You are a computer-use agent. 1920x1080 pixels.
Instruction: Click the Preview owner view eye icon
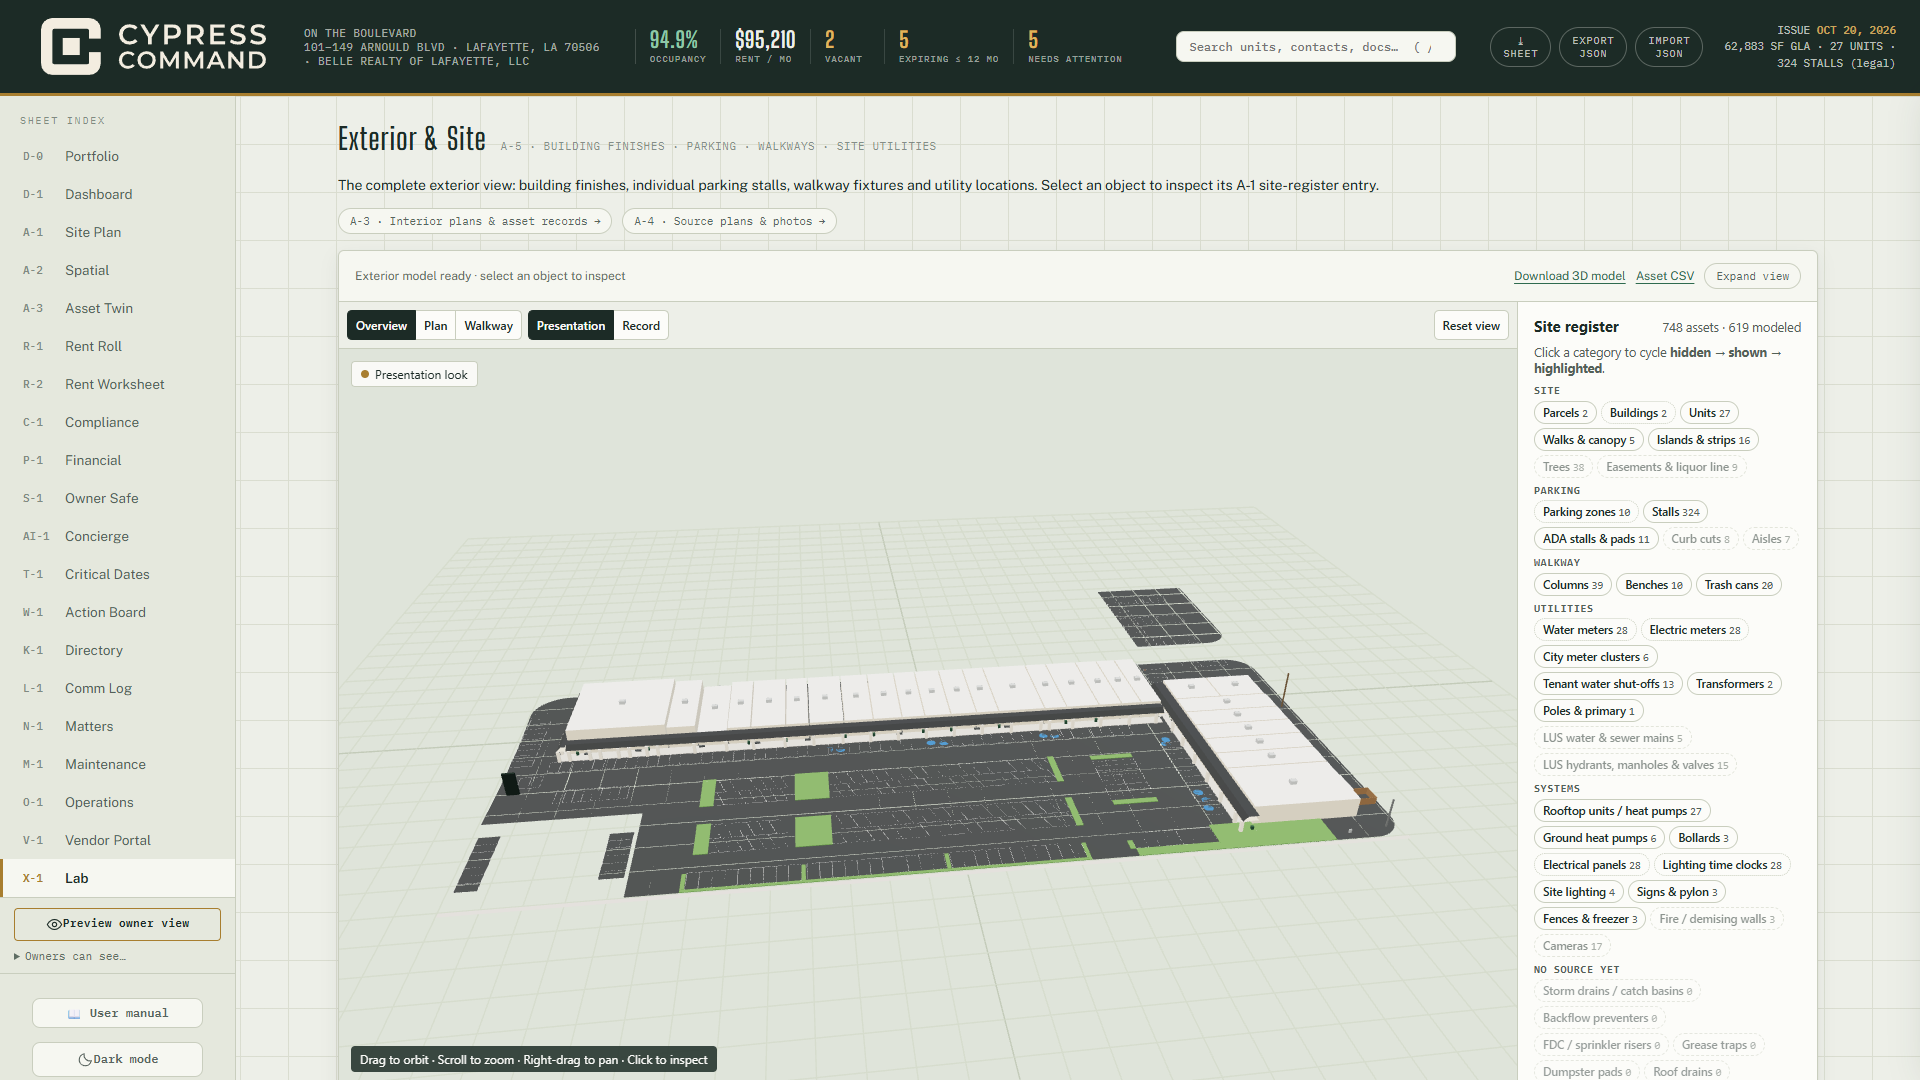click(54, 924)
